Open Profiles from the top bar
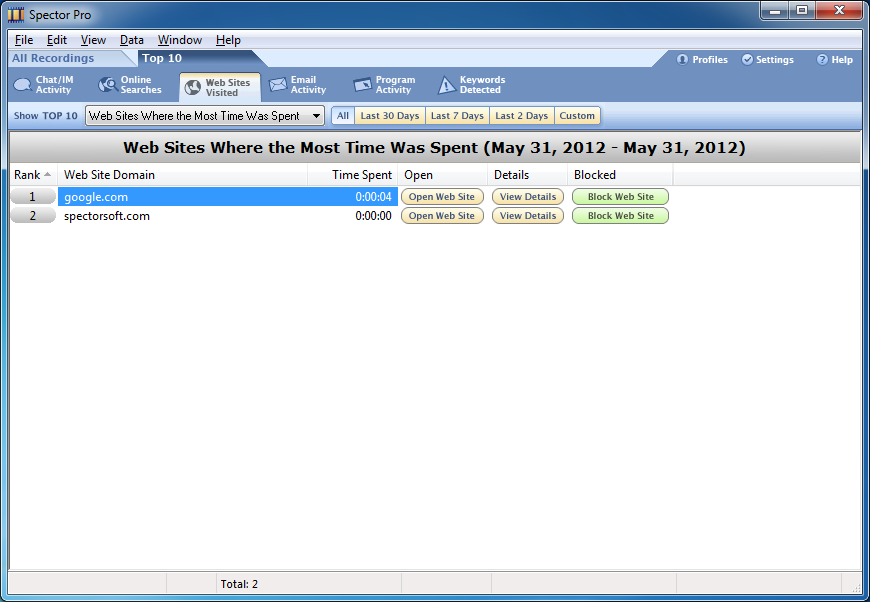This screenshot has width=870, height=602. [x=702, y=60]
